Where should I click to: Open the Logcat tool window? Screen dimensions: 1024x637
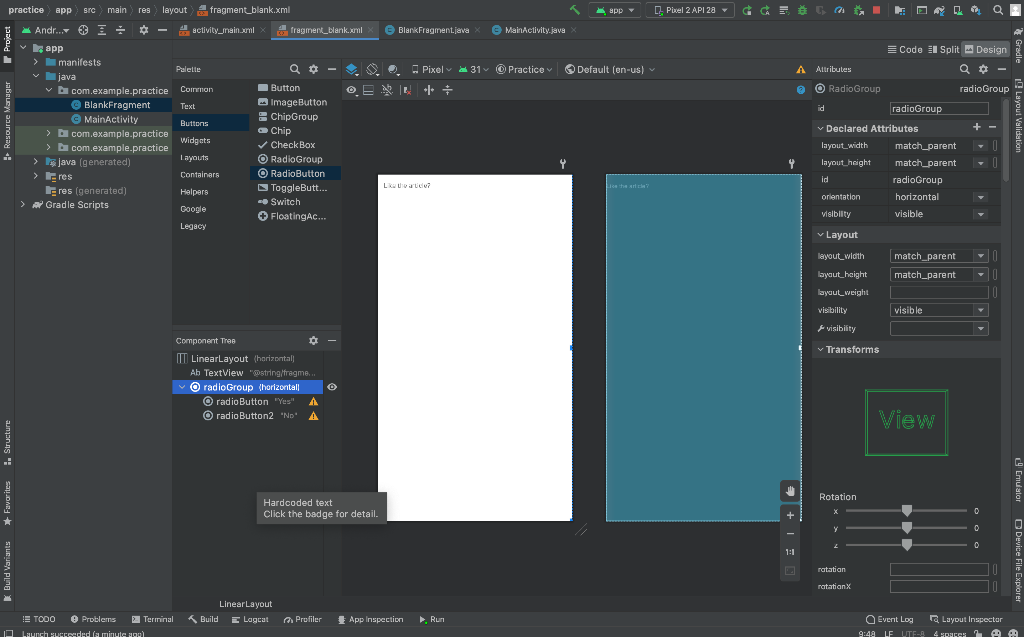(250, 619)
